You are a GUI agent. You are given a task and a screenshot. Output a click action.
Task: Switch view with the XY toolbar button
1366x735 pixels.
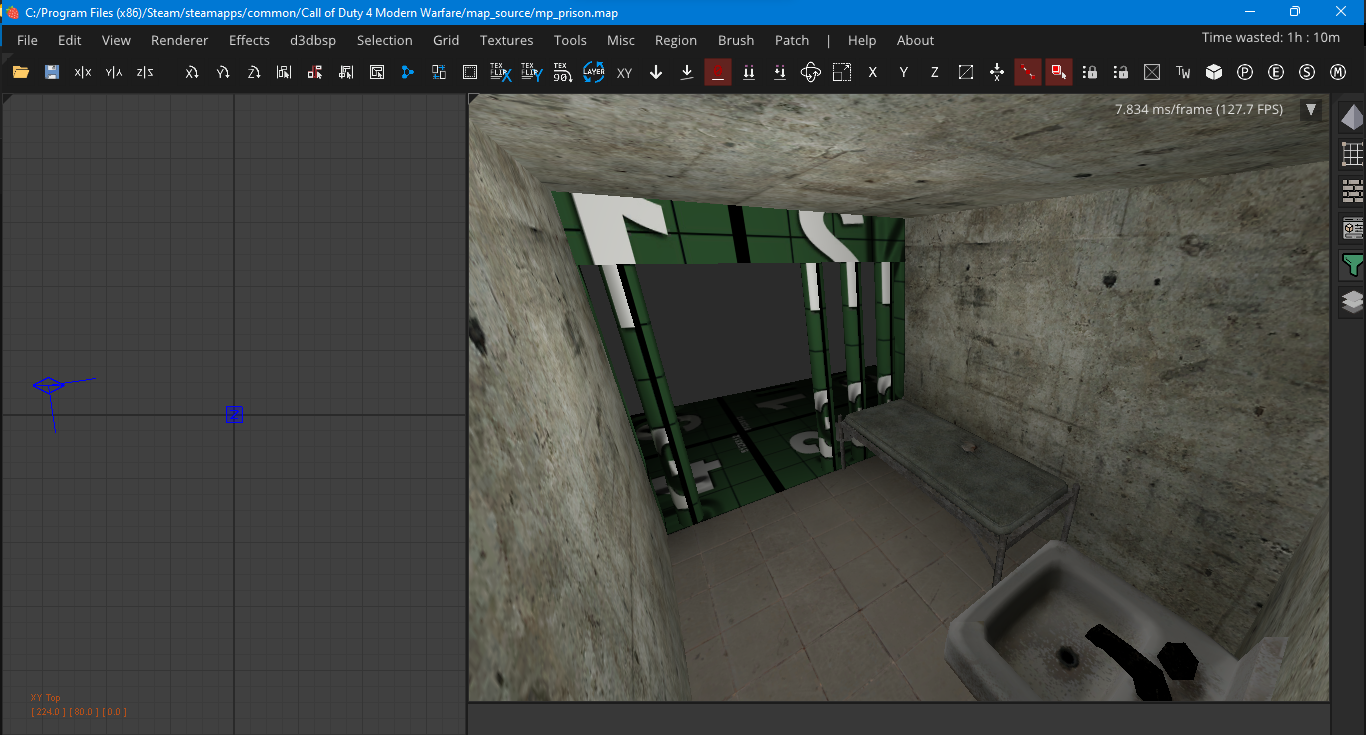point(624,73)
